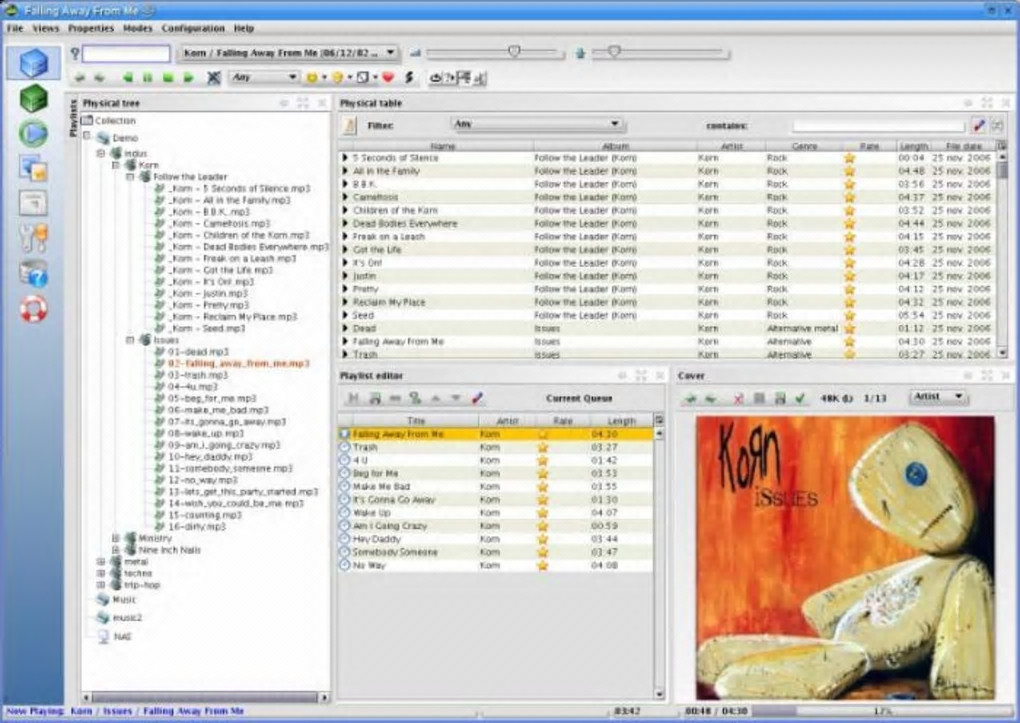Image resolution: width=1020 pixels, height=723 pixels.
Task: Click the green checkmark default cover icon
Action: 800,398
